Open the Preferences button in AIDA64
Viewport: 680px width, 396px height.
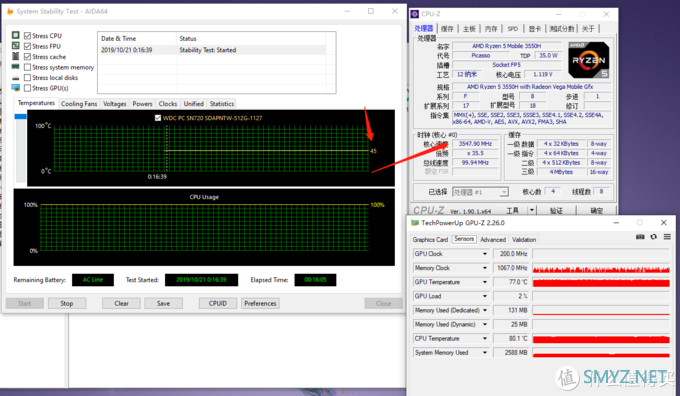coord(260,303)
